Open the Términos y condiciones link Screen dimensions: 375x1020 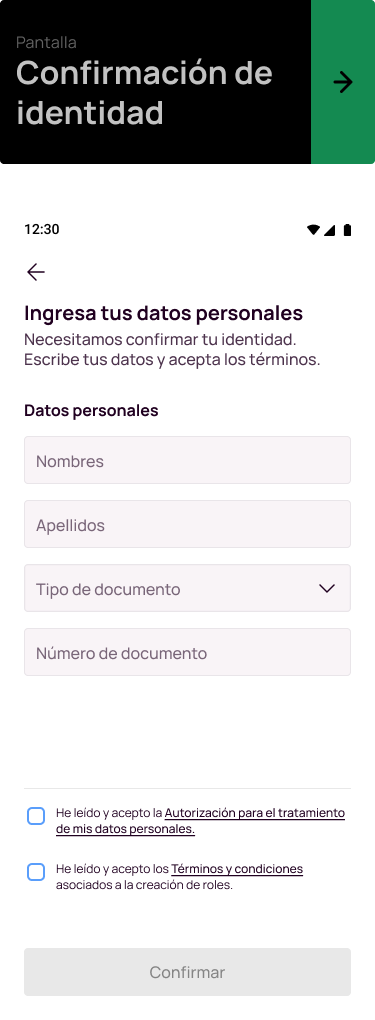point(237,869)
